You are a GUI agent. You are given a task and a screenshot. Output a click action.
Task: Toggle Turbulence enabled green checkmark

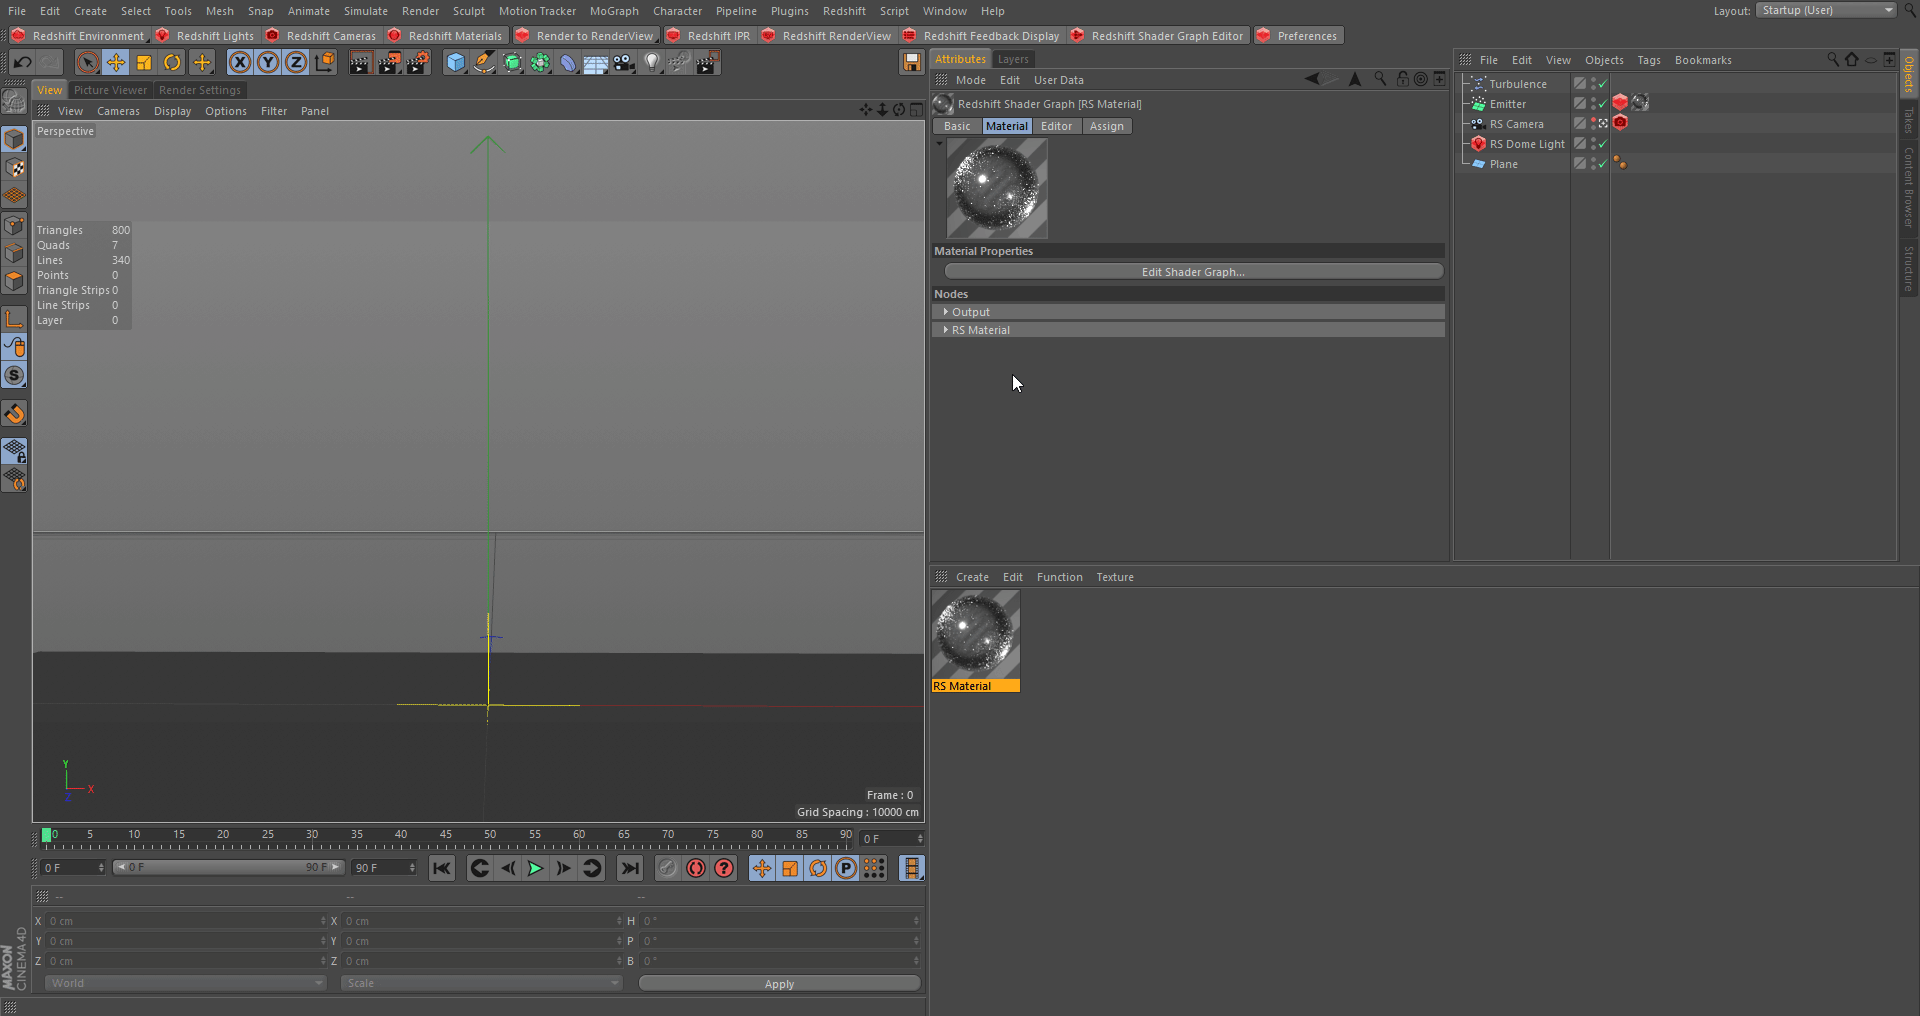[x=1602, y=84]
